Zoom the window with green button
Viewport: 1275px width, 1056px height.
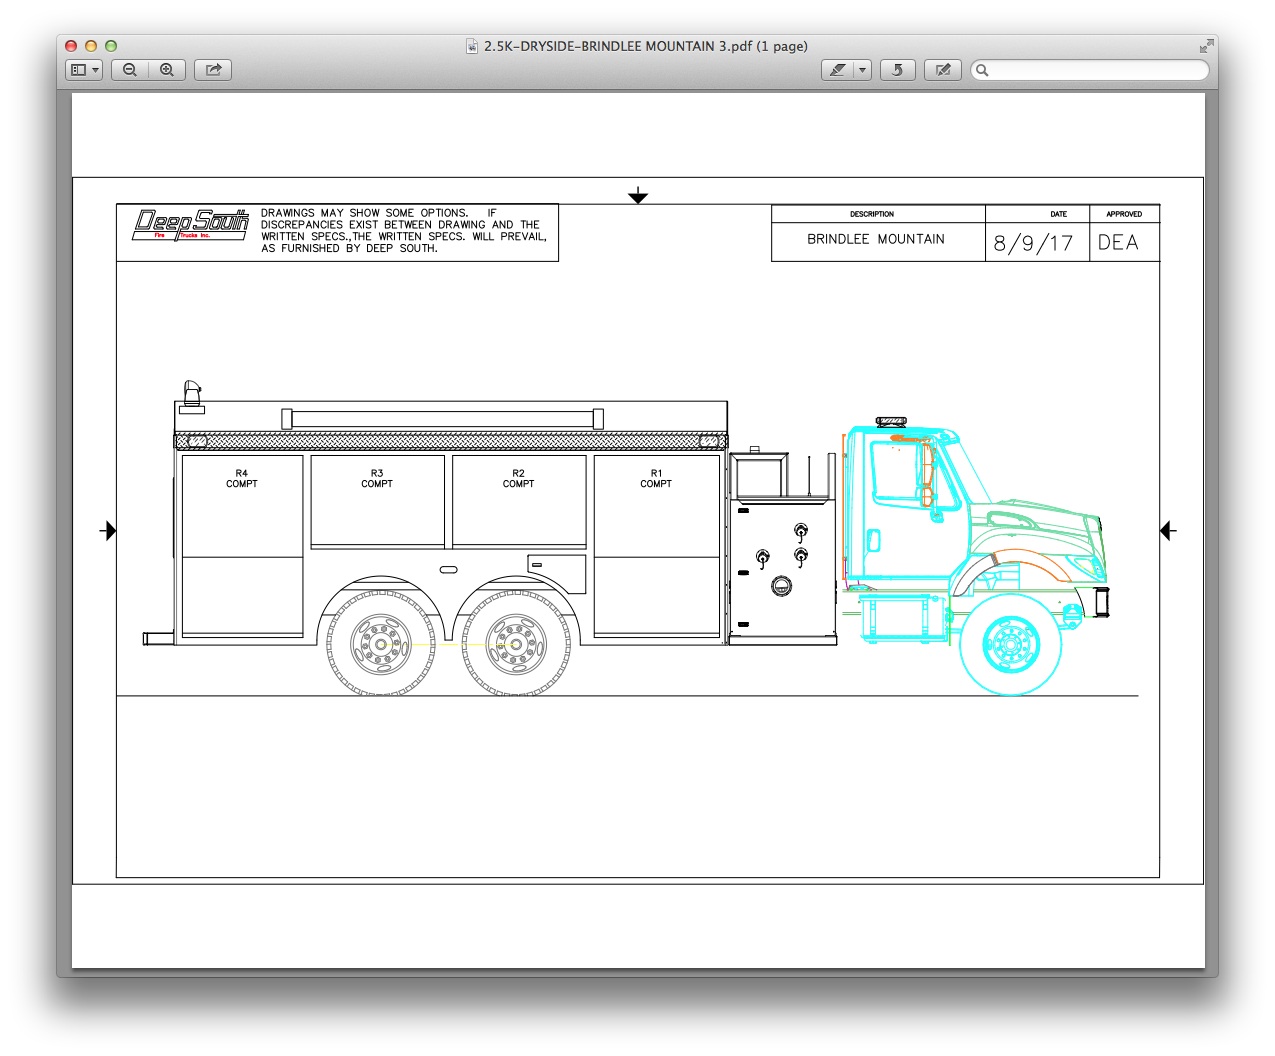[x=111, y=46]
